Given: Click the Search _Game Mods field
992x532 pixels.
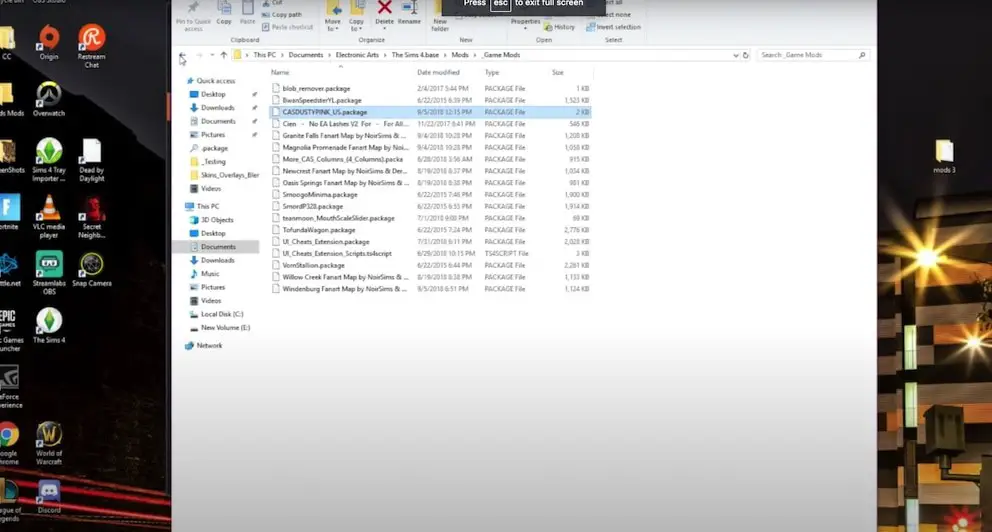Looking at the screenshot, I should coord(812,55).
